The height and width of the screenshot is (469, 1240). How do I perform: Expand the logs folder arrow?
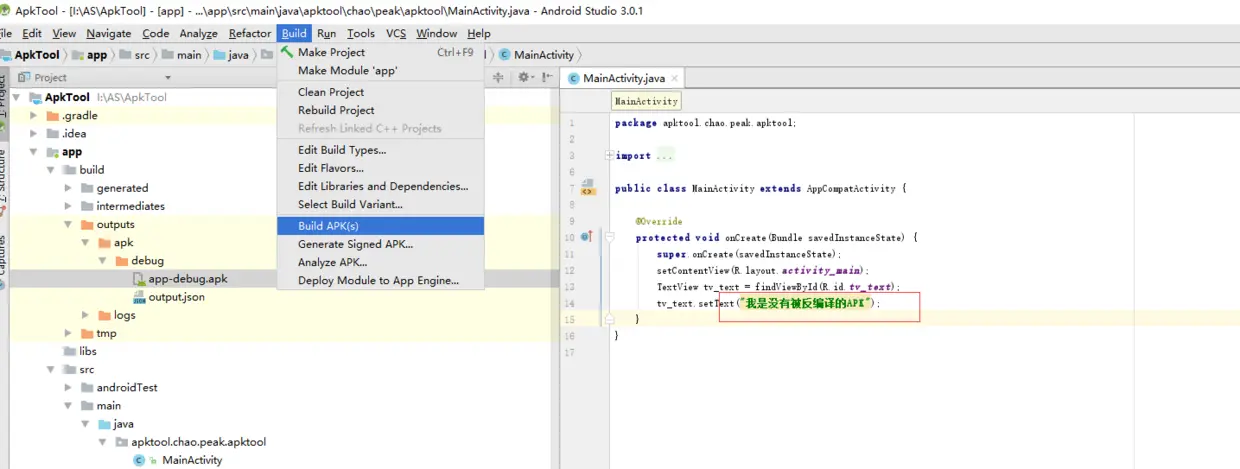pos(86,315)
